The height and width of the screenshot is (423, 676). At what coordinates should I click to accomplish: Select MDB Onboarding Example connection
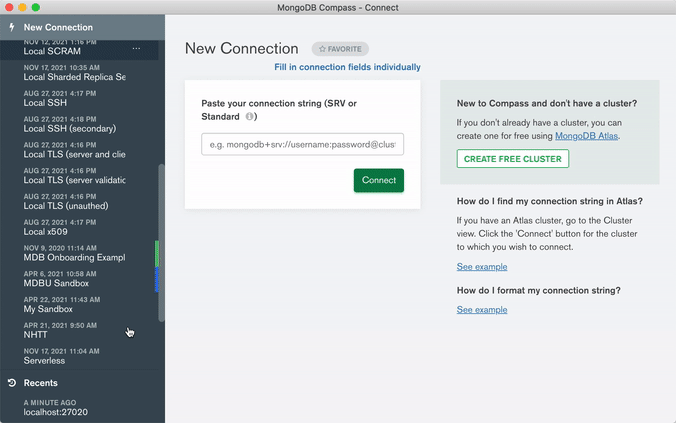pyautogui.click(x=79, y=254)
